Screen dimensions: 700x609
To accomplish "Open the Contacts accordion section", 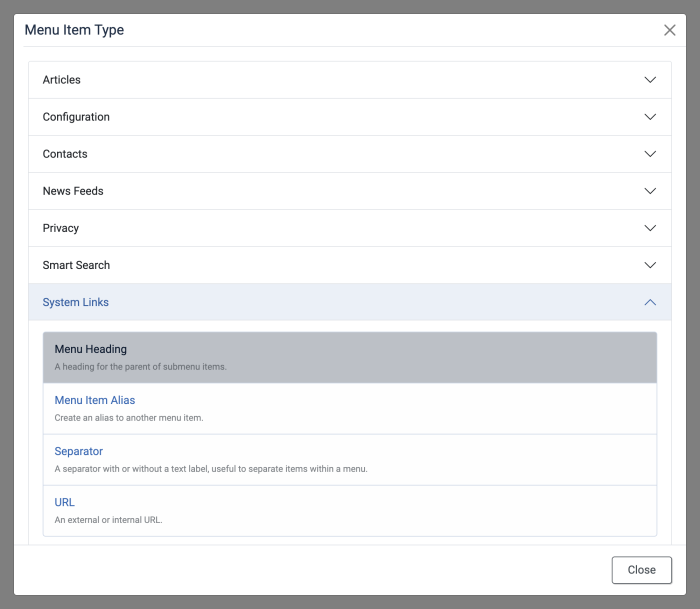I will [65, 154].
